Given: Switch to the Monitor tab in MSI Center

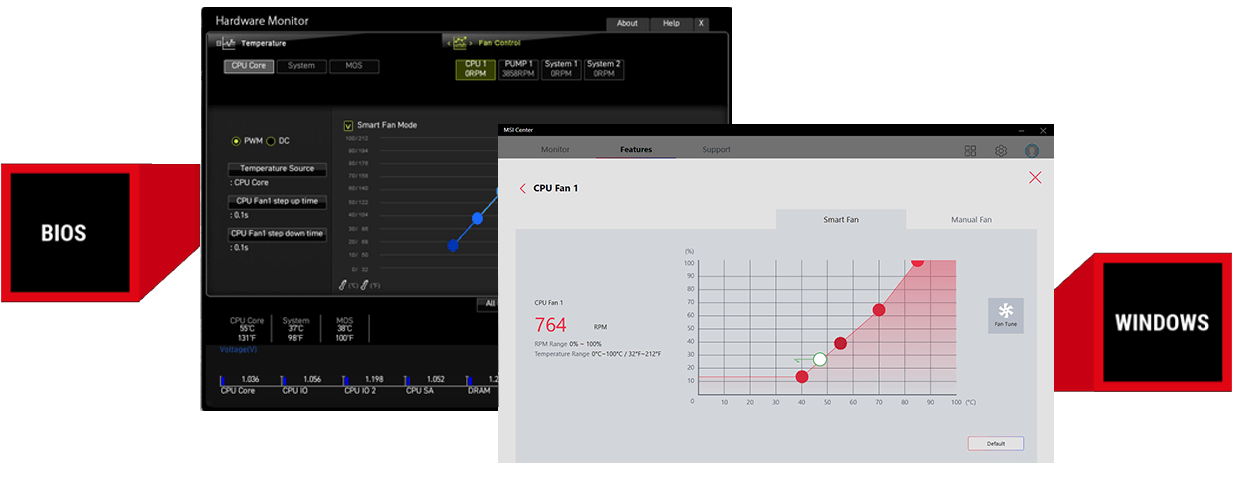Looking at the screenshot, I should (x=555, y=150).
